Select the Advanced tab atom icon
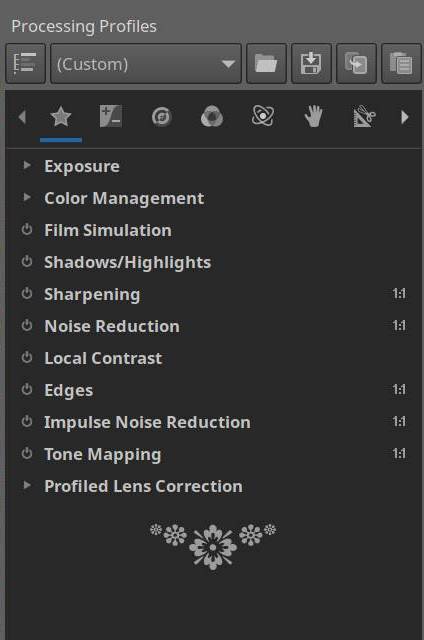424x640 pixels. (x=262, y=116)
